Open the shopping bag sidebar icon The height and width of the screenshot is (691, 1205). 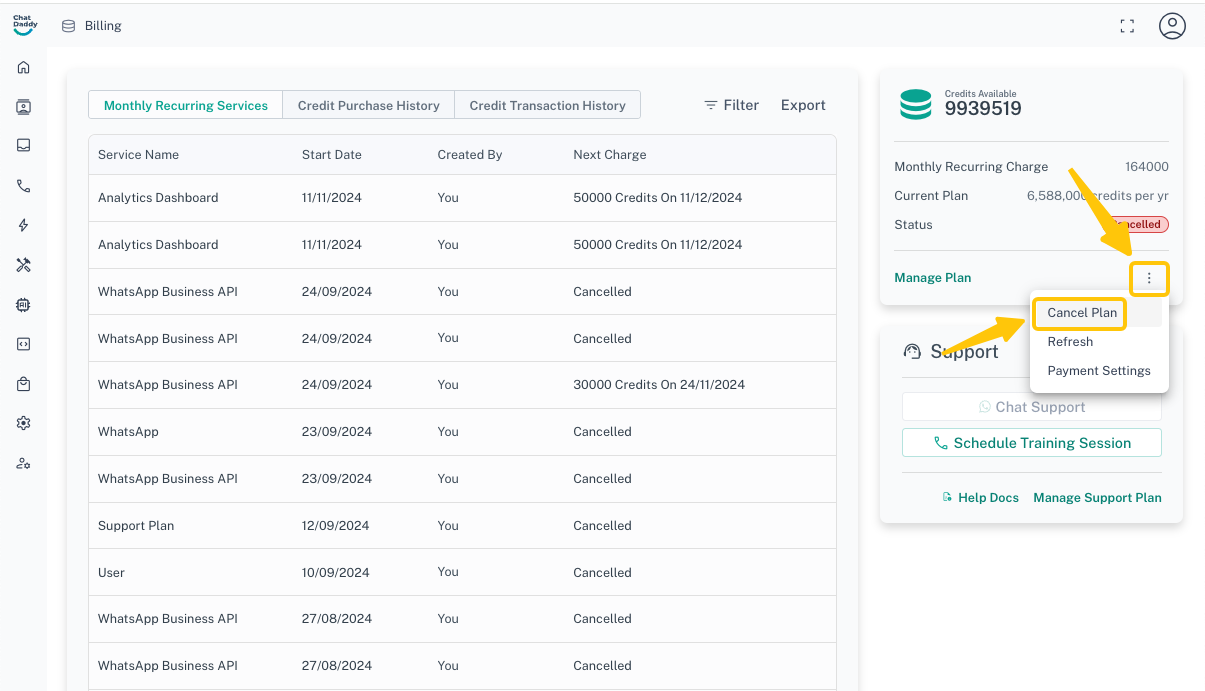pos(24,384)
